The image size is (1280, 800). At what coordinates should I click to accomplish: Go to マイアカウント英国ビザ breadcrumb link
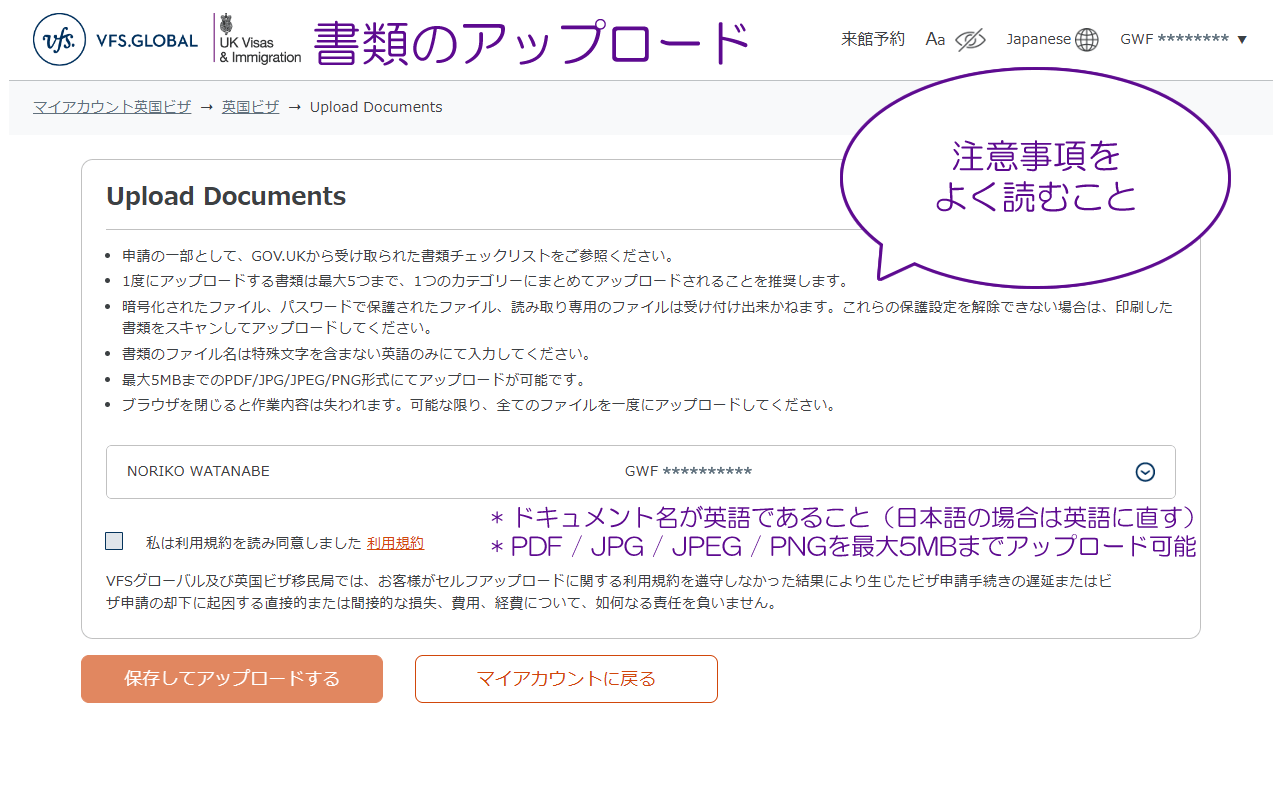click(x=112, y=107)
